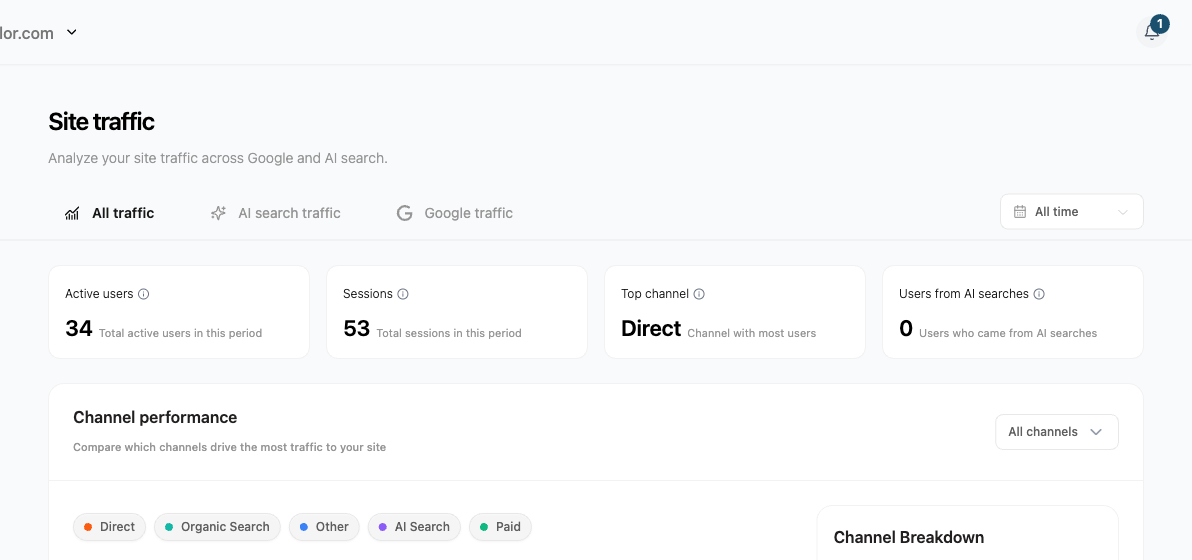Toggle the Direct channel legend chip
1192x560 pixels.
(109, 527)
